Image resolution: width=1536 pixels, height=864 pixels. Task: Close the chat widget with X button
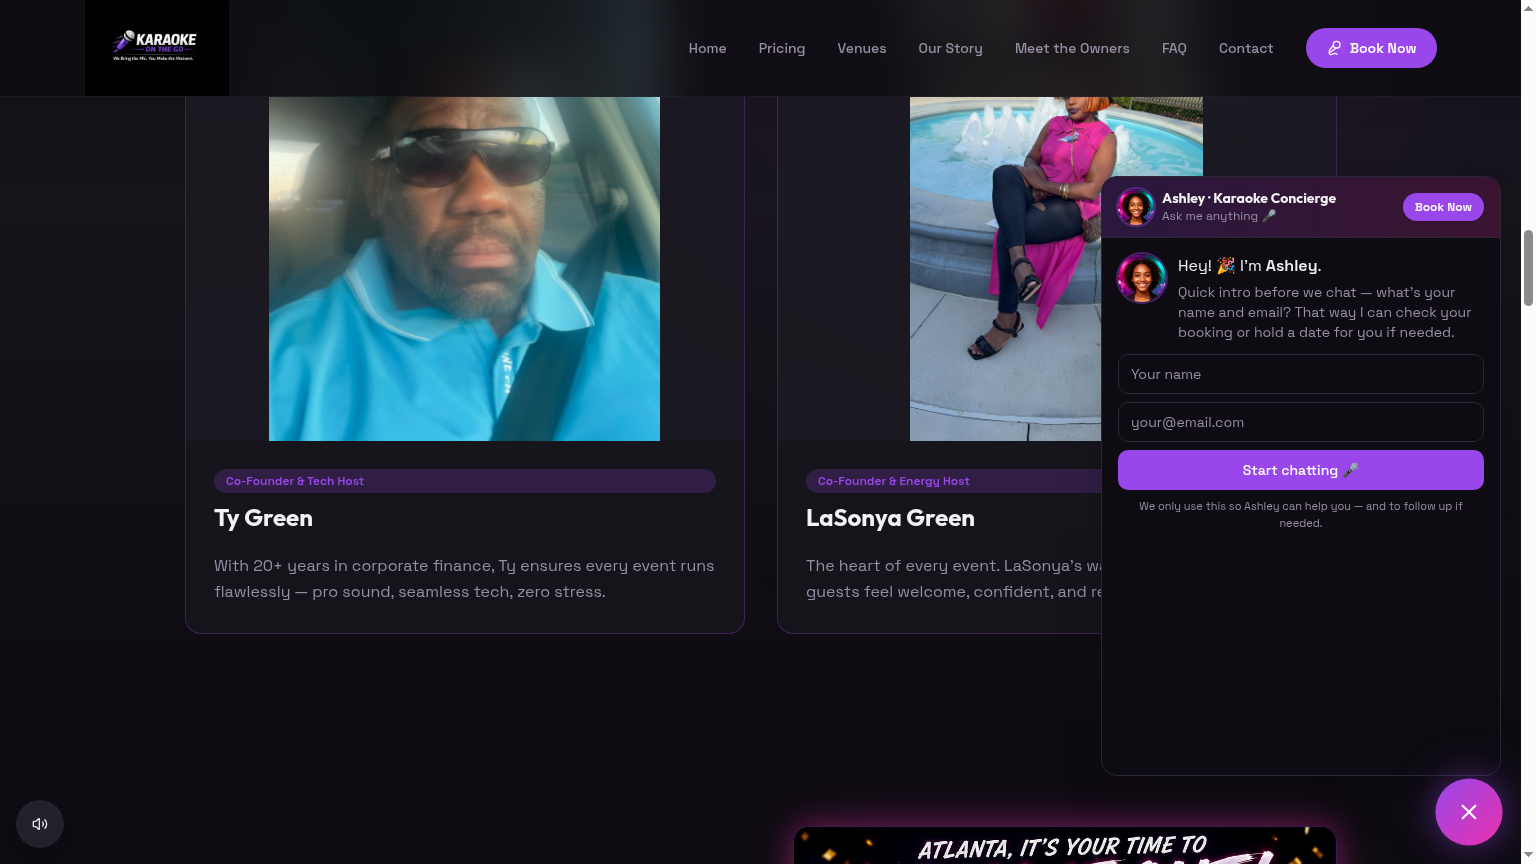pos(1468,812)
